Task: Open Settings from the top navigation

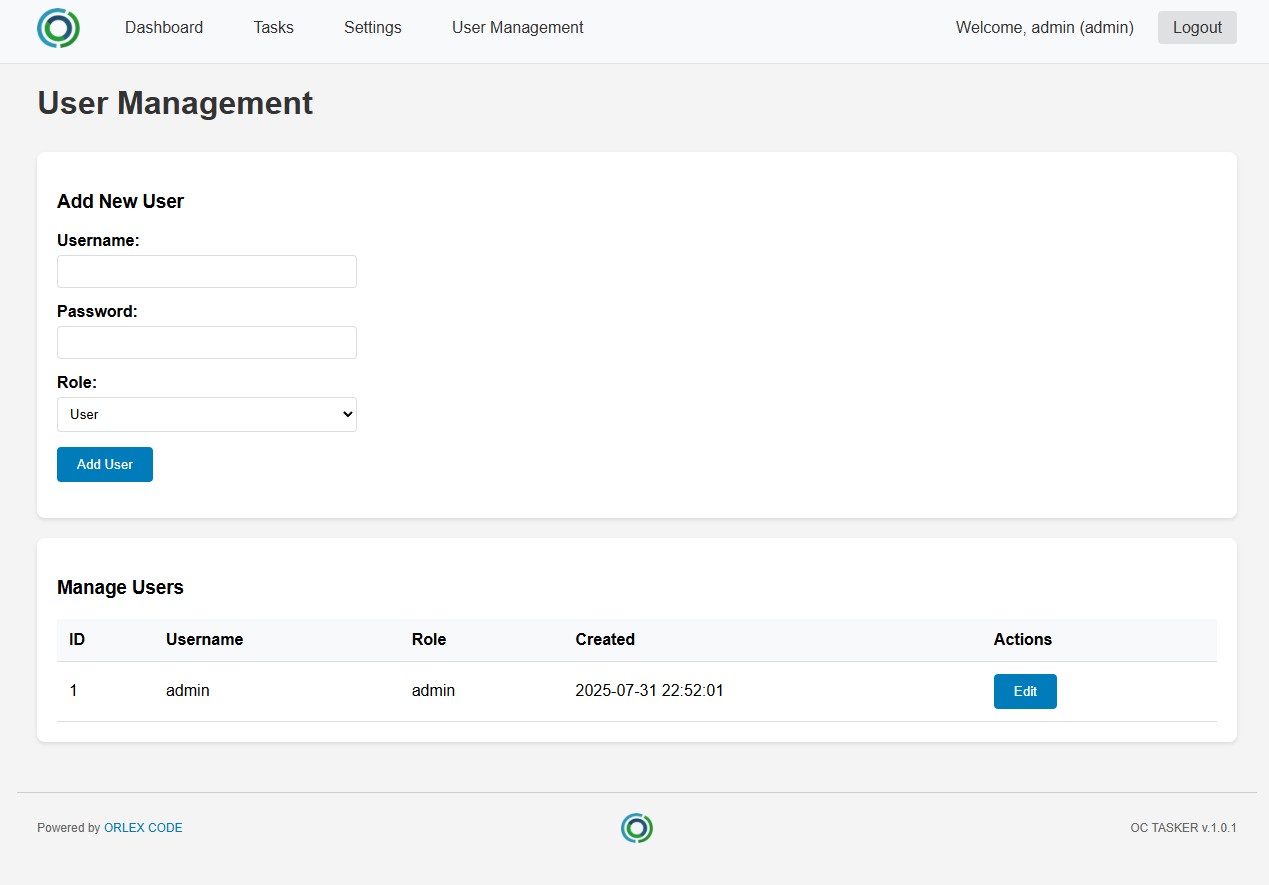Action: tap(372, 28)
